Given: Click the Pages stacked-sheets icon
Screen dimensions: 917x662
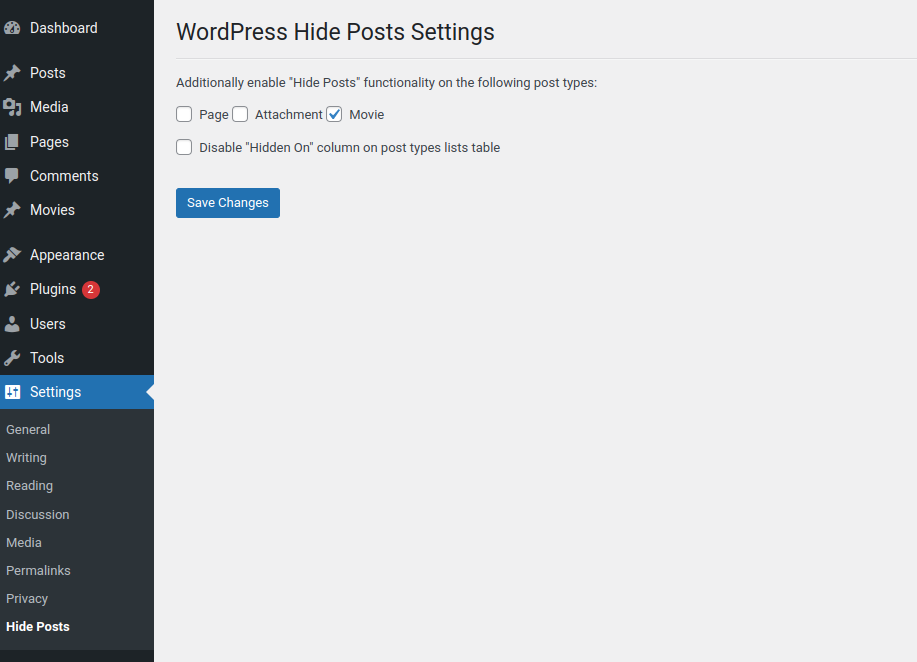Looking at the screenshot, I should [12, 142].
